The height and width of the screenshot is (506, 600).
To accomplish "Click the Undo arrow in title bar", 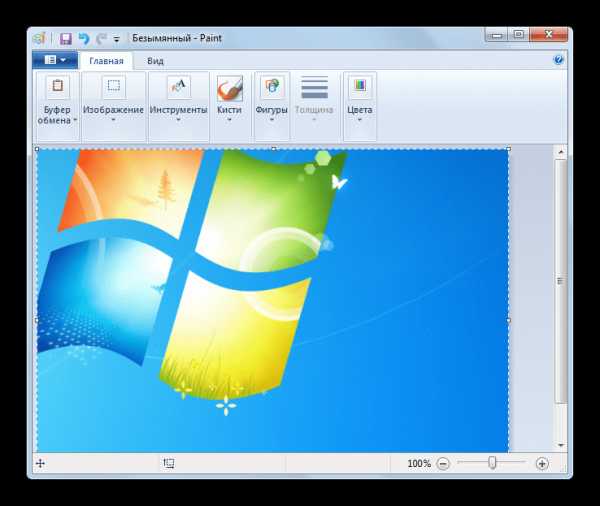I will tap(83, 38).
